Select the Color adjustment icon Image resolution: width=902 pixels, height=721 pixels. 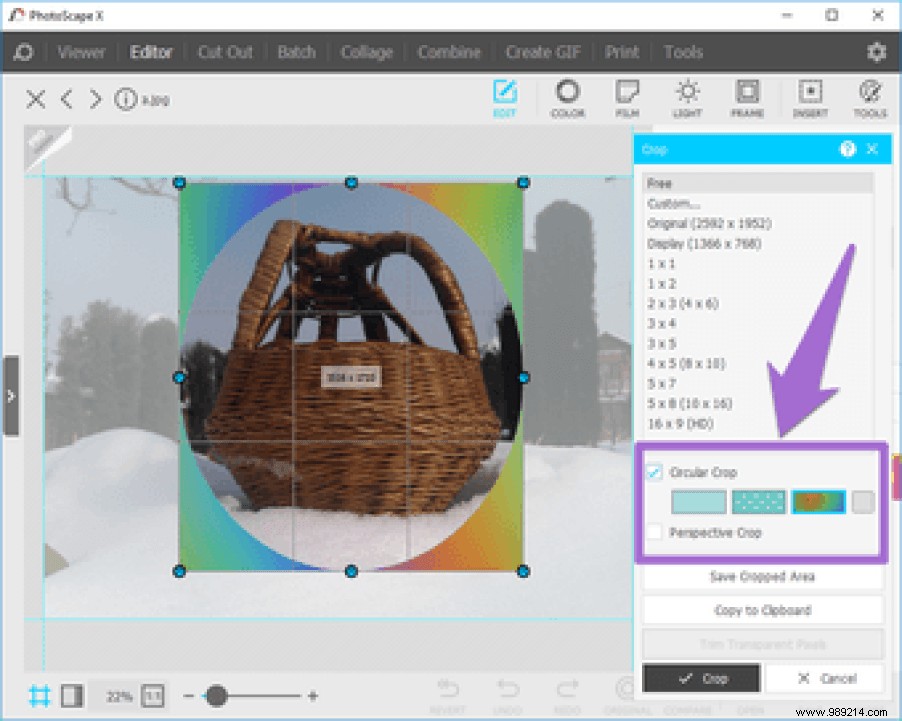click(567, 98)
